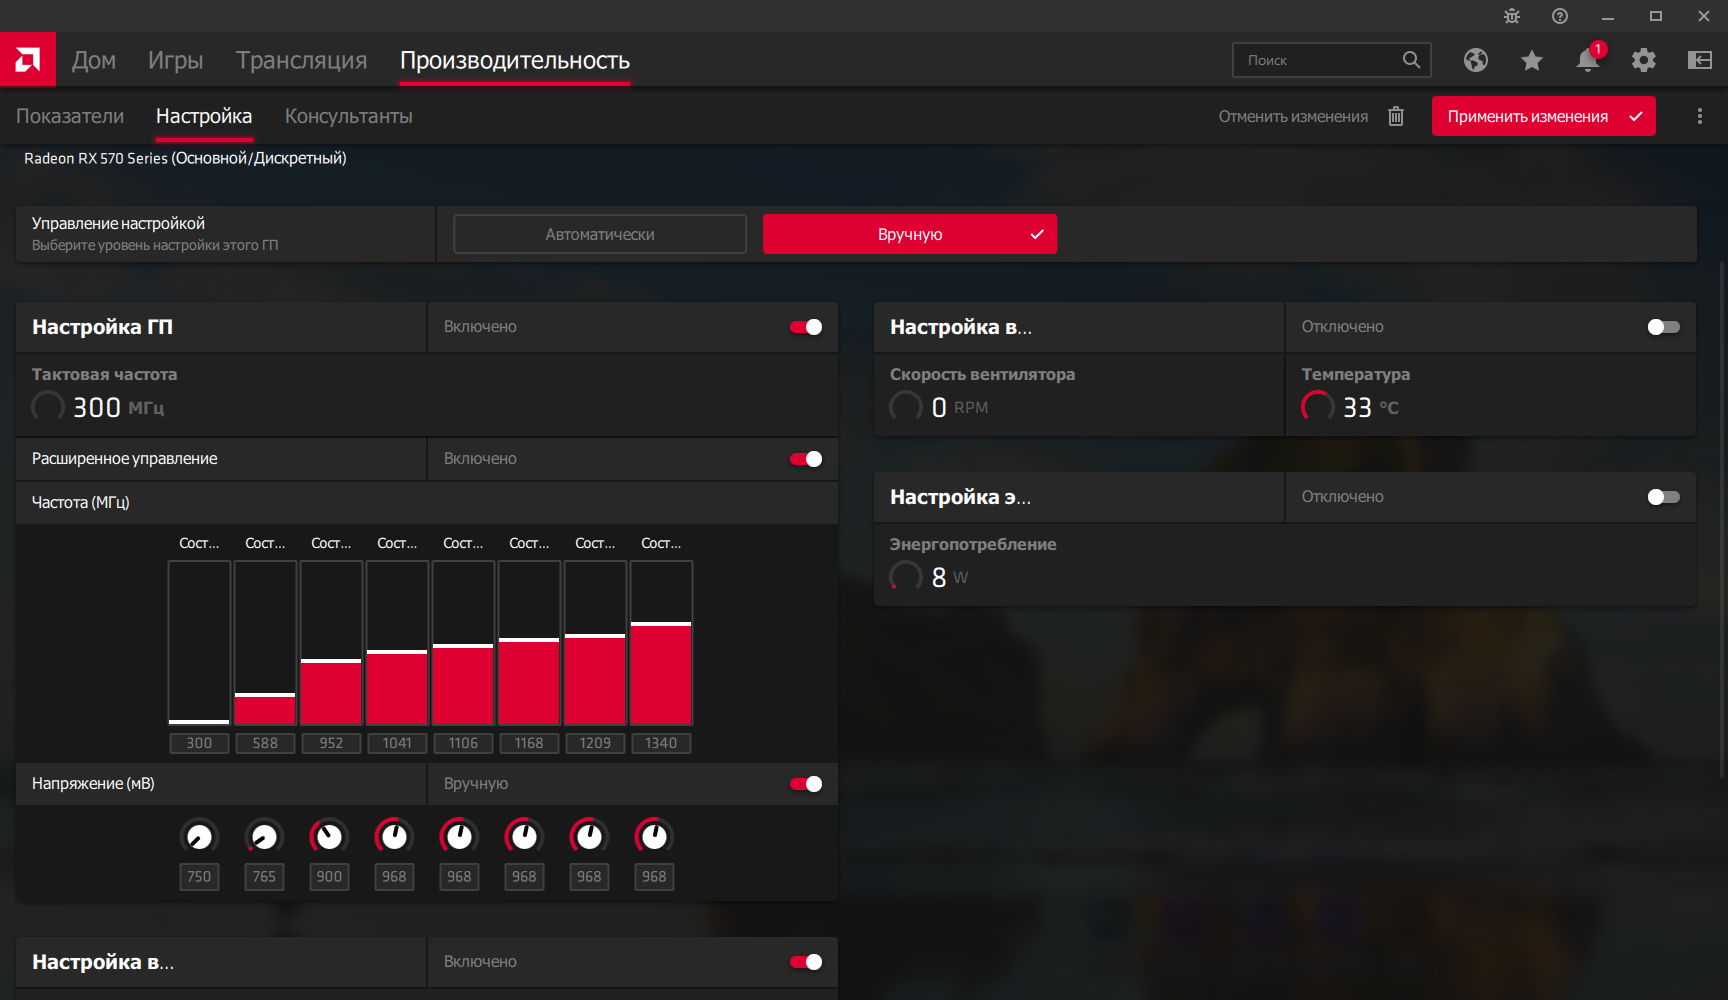Turn off Расширенное управление toggle
Image resolution: width=1728 pixels, height=1000 pixels.
[x=806, y=459]
